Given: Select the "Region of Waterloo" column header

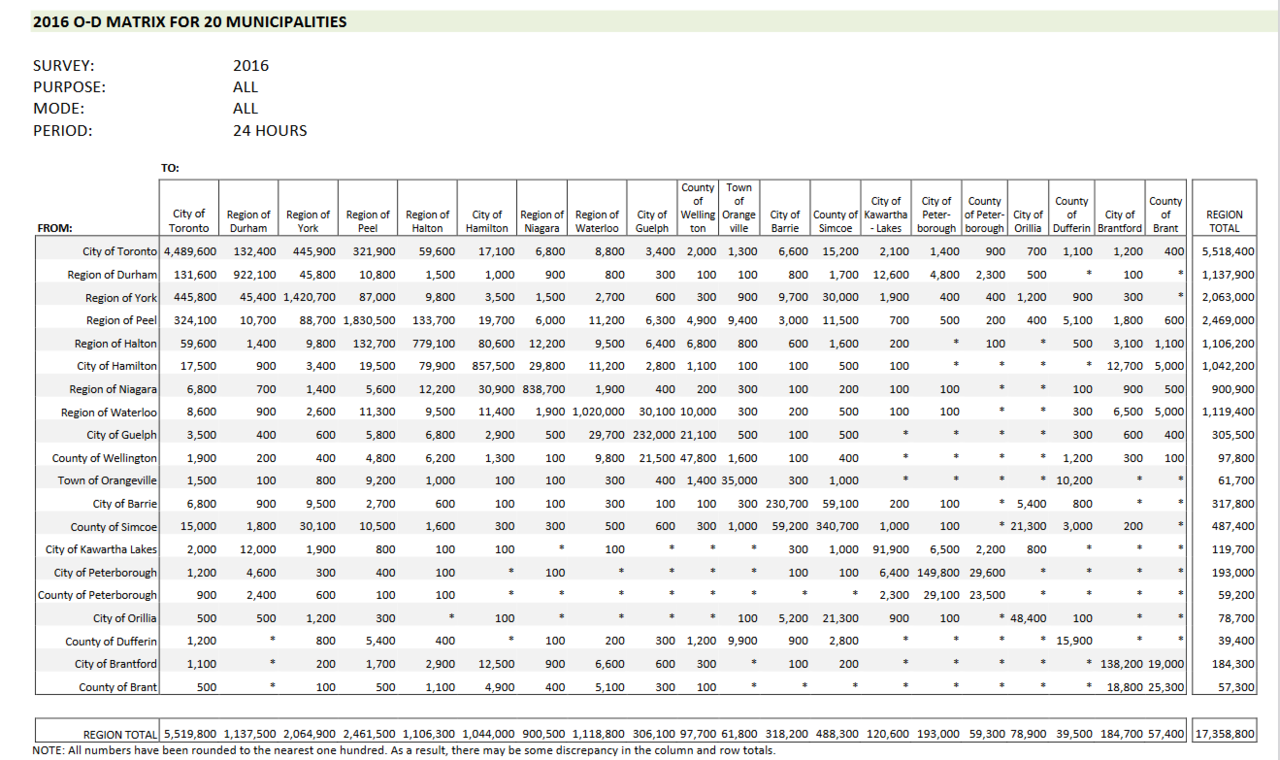Looking at the screenshot, I should coord(597,221).
